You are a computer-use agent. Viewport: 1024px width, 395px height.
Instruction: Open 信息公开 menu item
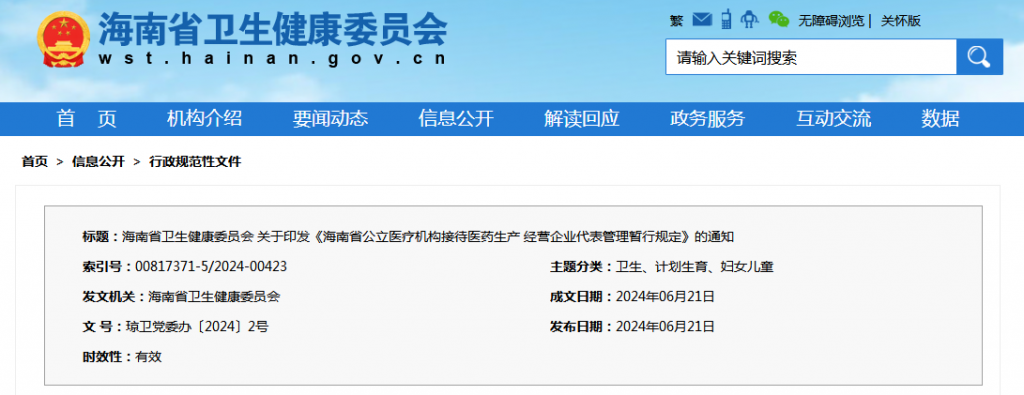pyautogui.click(x=456, y=119)
